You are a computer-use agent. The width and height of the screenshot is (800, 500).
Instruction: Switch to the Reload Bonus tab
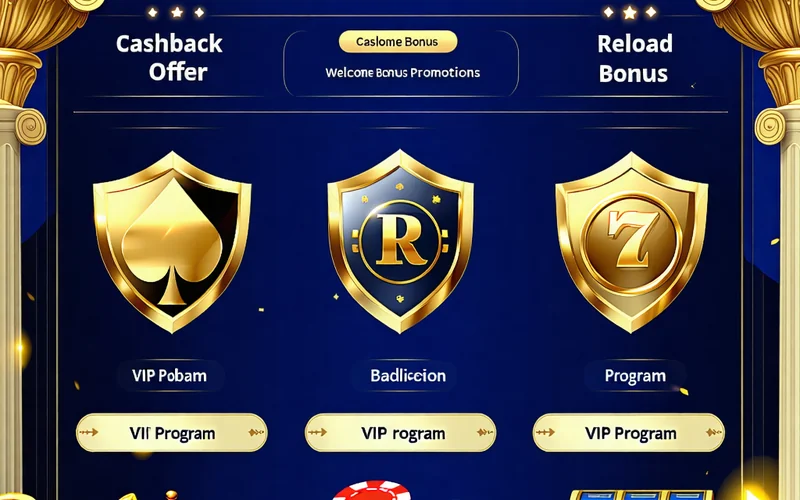tap(634, 59)
